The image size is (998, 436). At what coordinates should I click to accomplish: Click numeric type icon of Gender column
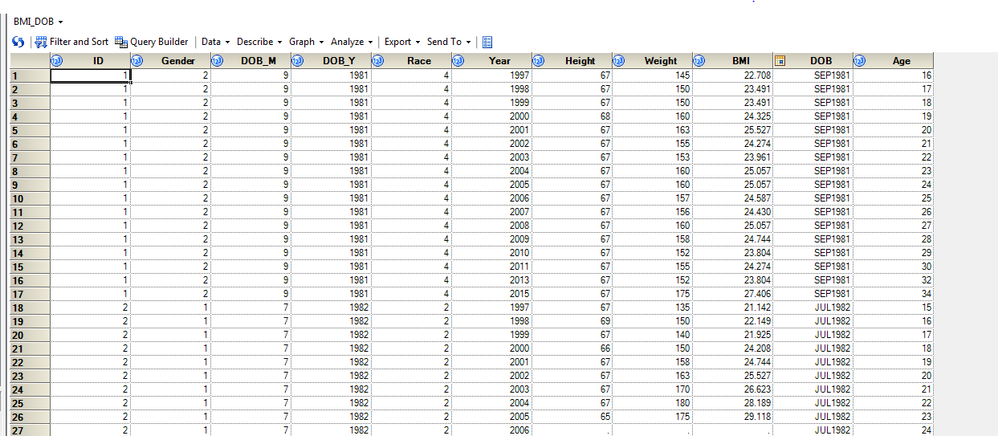pos(137,61)
